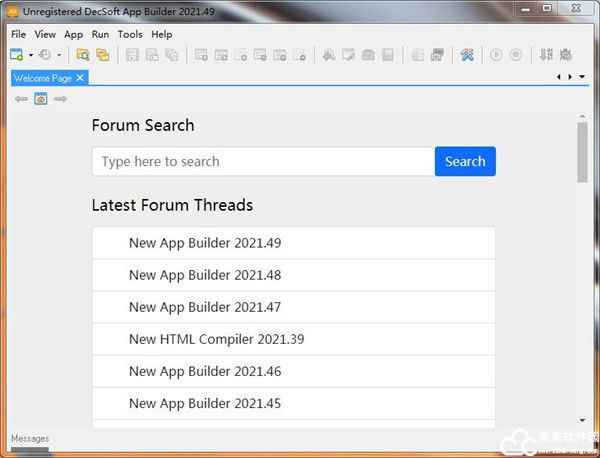
Task: Open the tab list dropdown arrow
Action: 582,77
